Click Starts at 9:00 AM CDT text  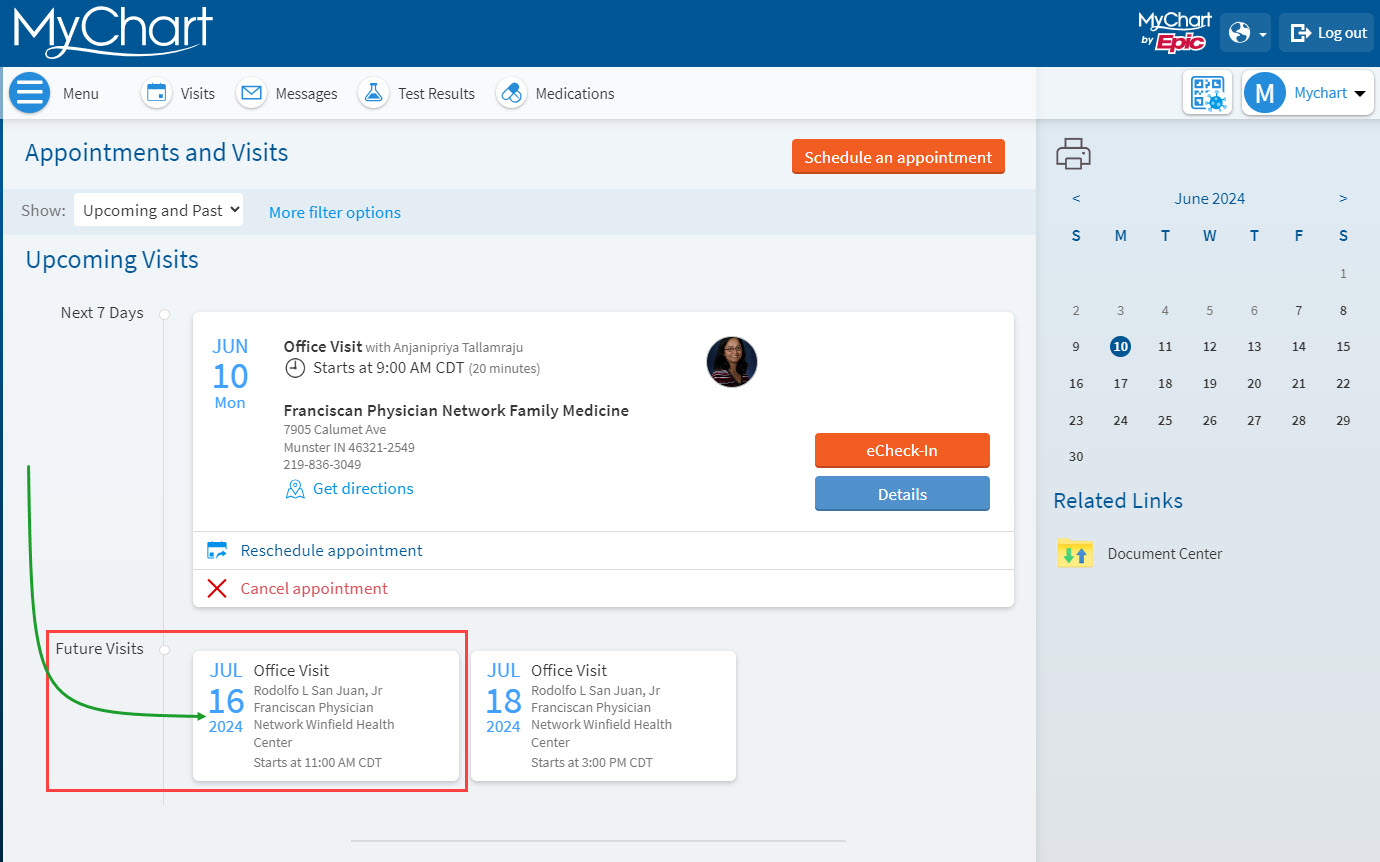pos(388,368)
